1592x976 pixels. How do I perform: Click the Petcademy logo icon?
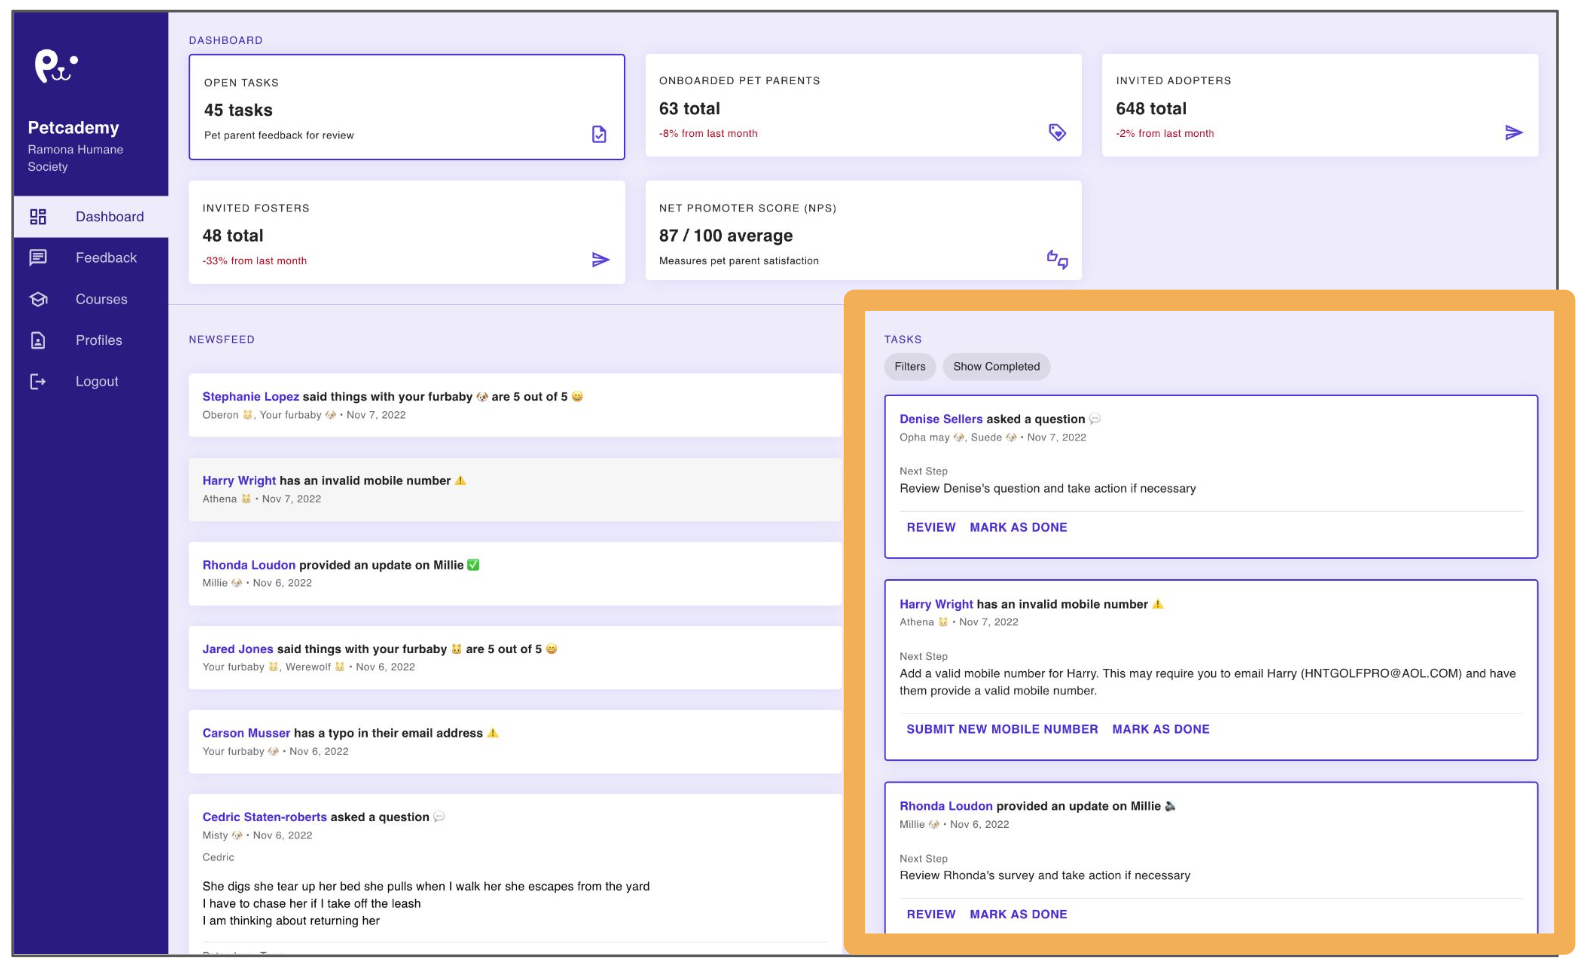pyautogui.click(x=56, y=66)
